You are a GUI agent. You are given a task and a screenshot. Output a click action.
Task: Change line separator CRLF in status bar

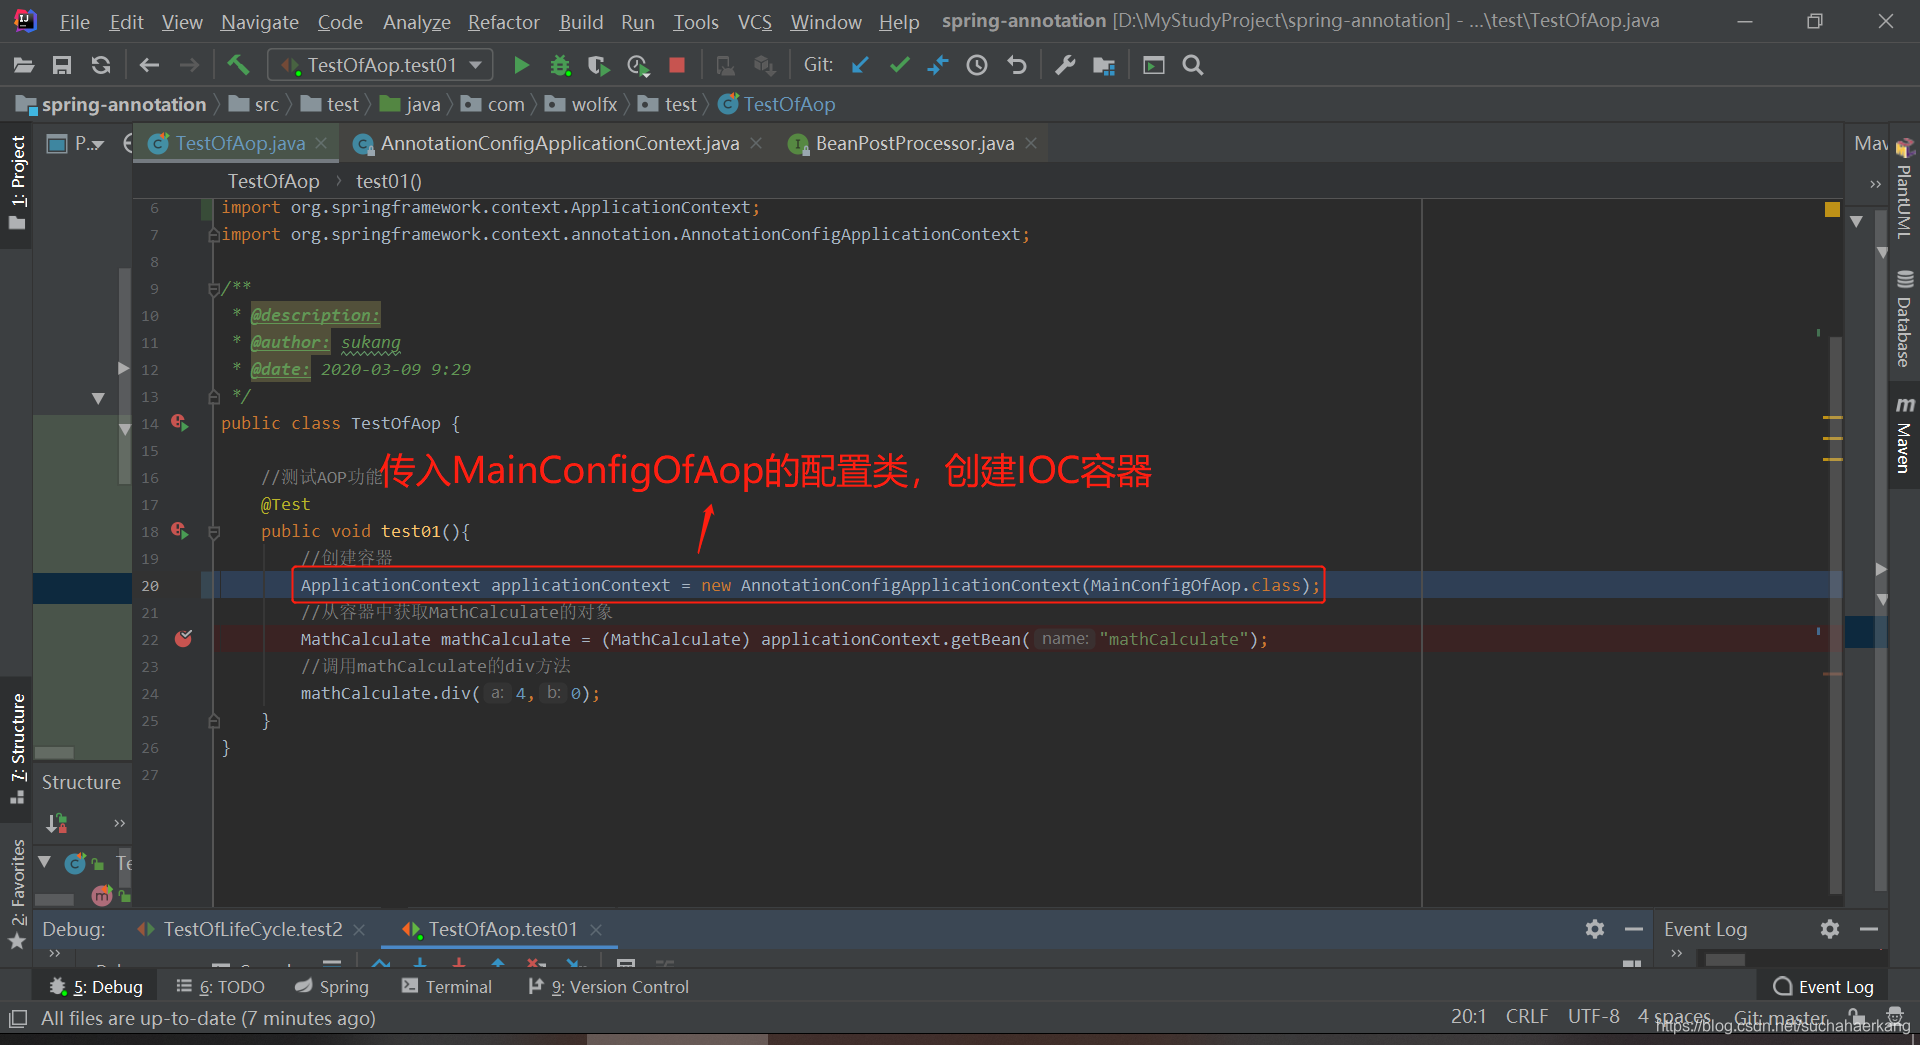point(1526,1017)
